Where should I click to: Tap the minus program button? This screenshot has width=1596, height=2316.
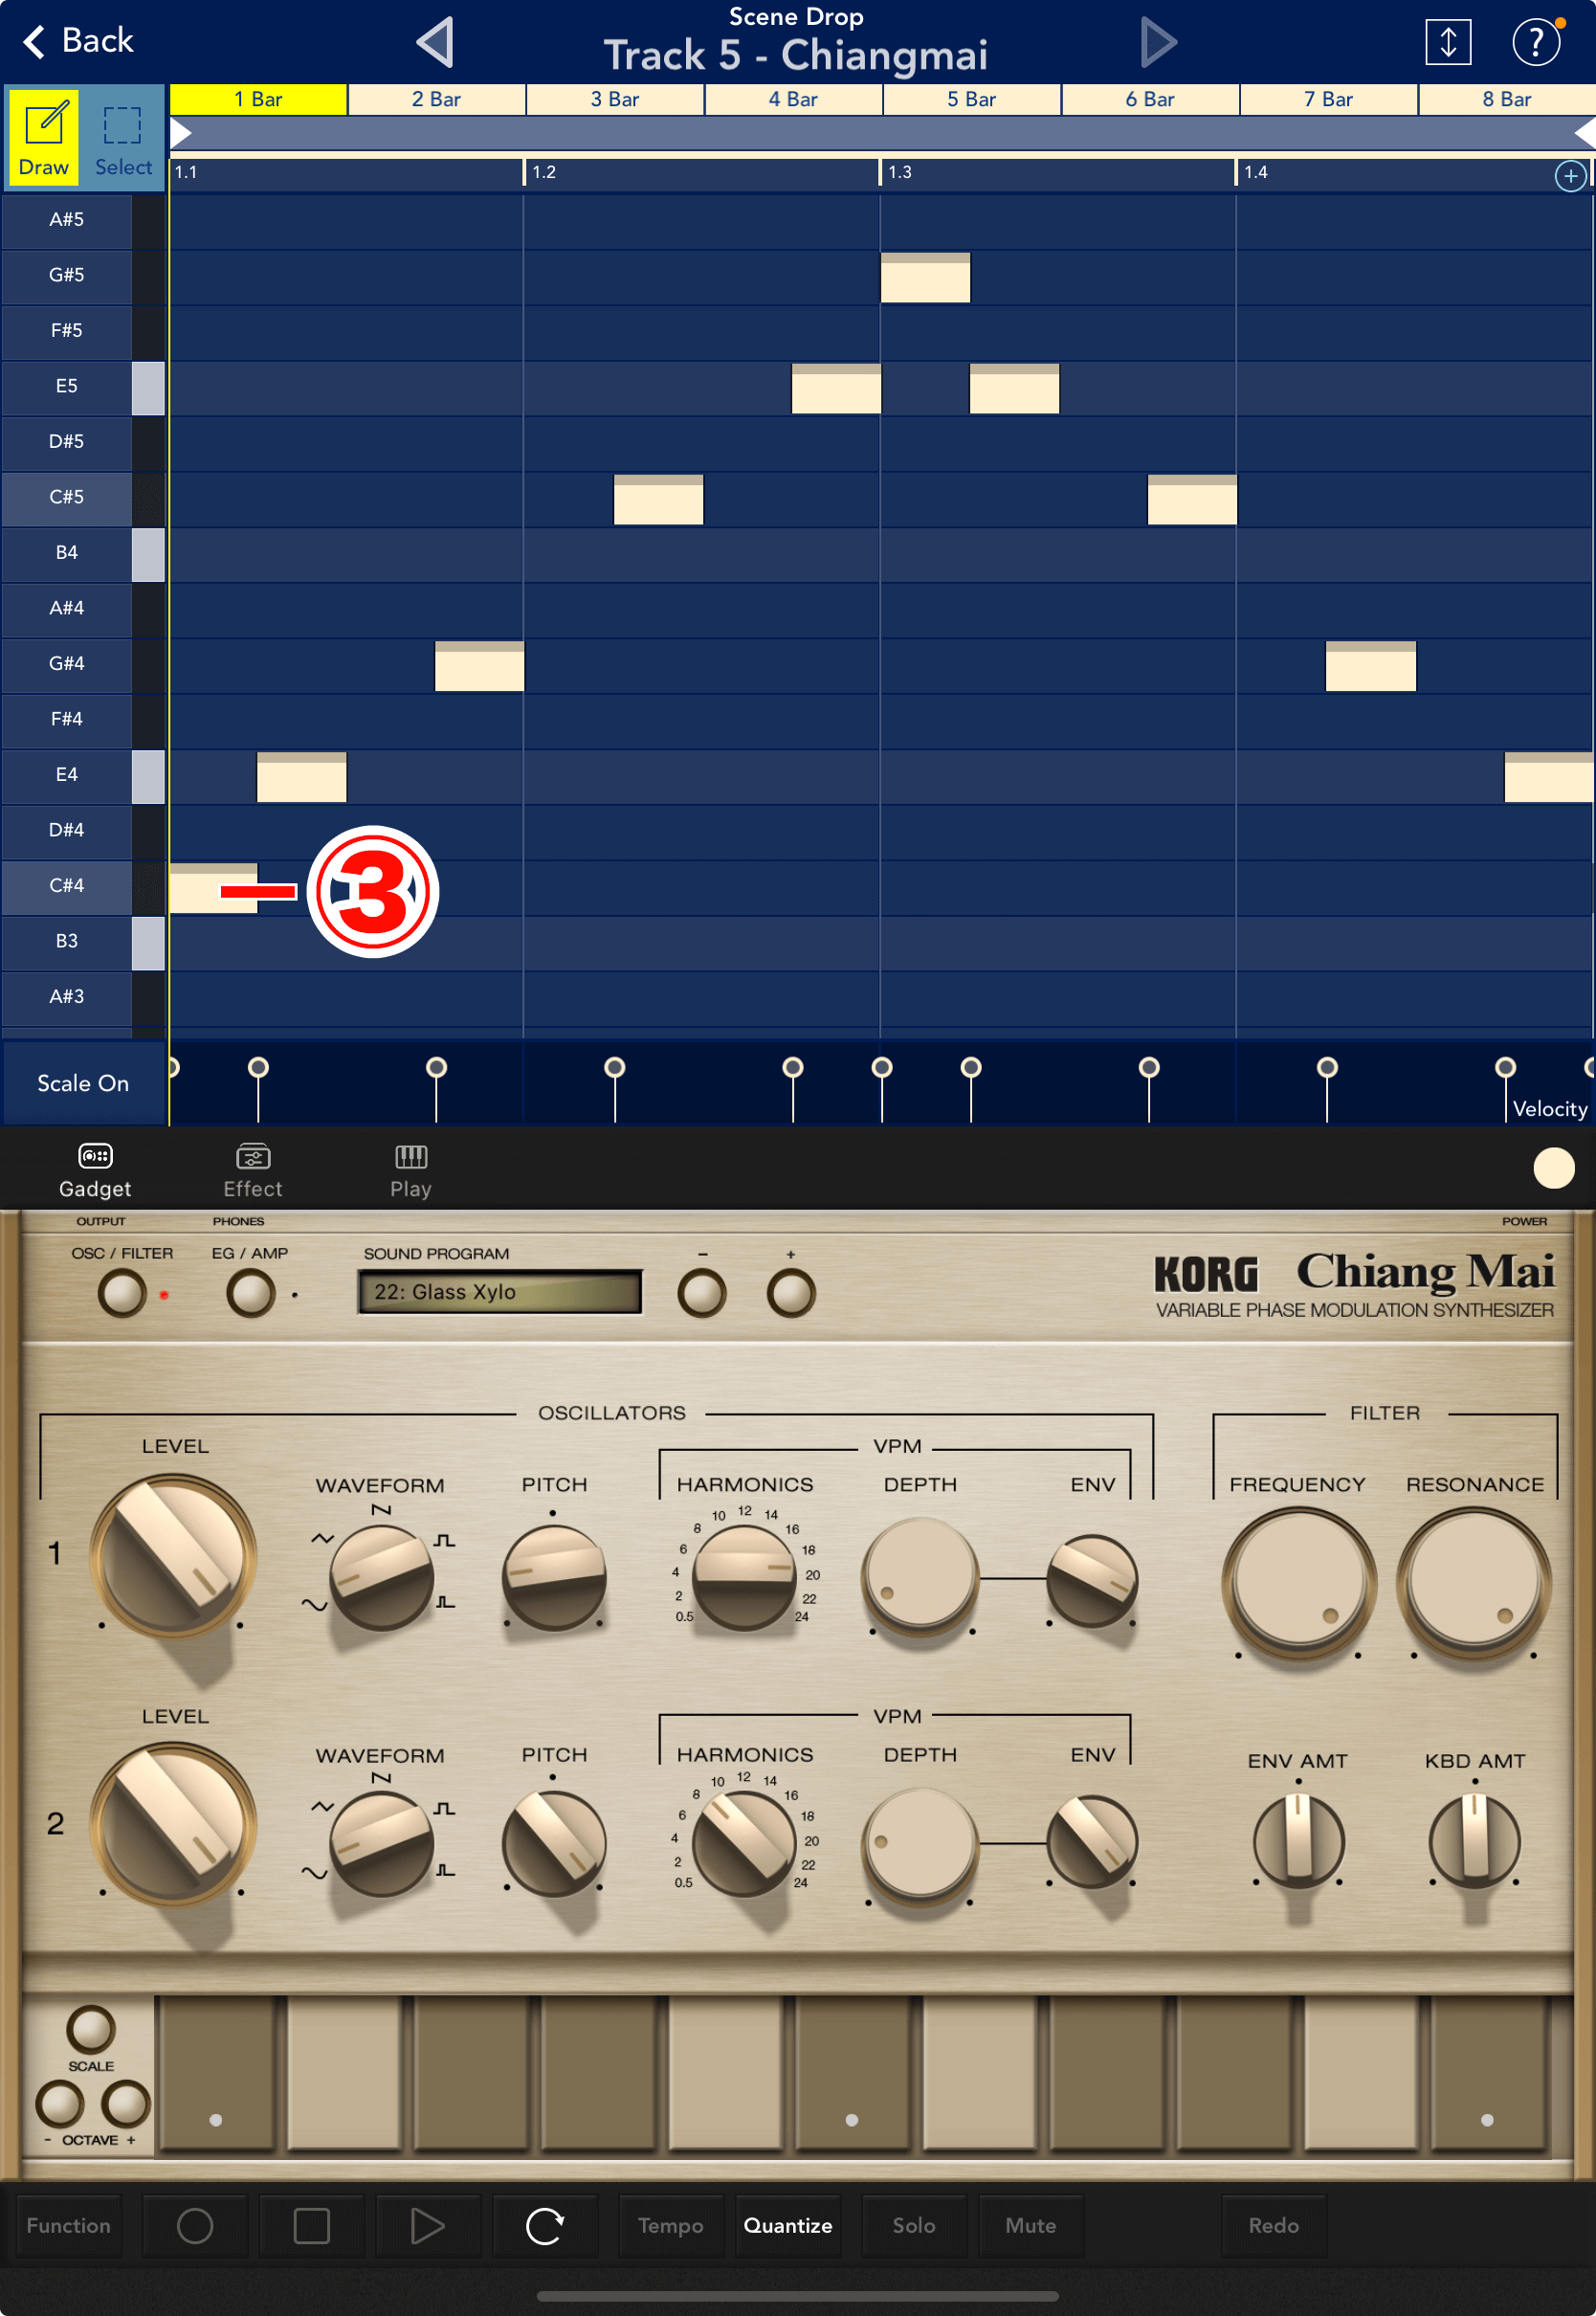pyautogui.click(x=701, y=1293)
